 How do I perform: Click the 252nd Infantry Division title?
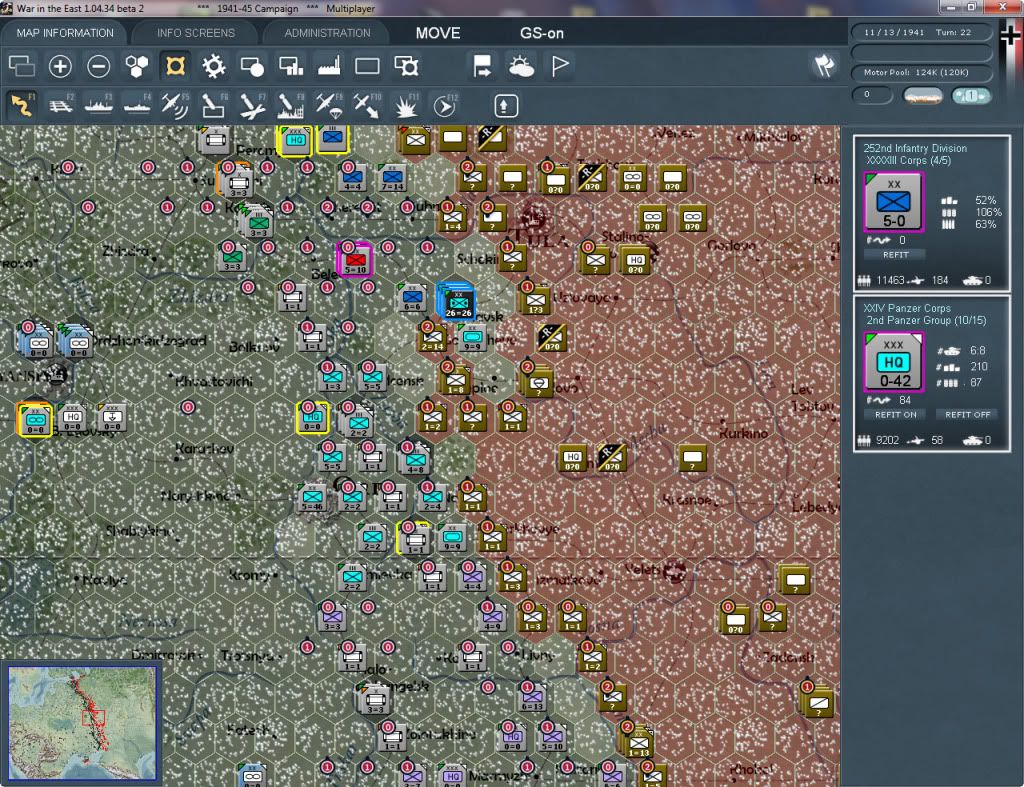(915, 148)
